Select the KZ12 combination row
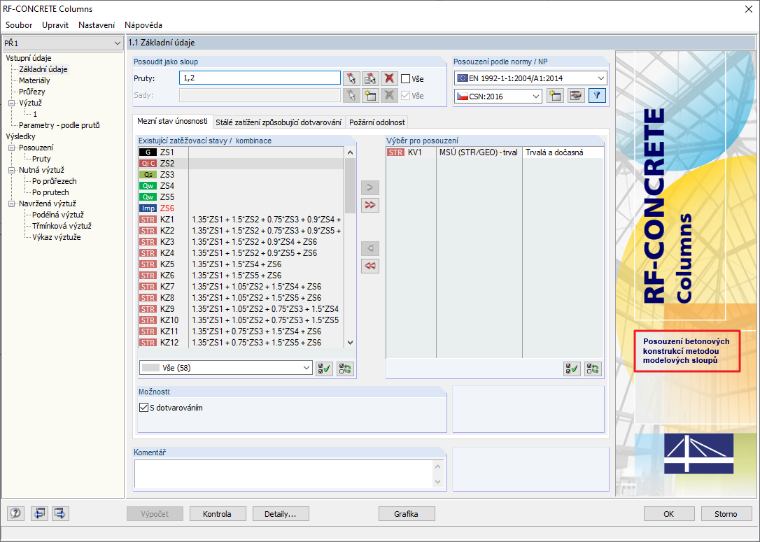Viewport: 760px width, 542px height. coord(241,343)
